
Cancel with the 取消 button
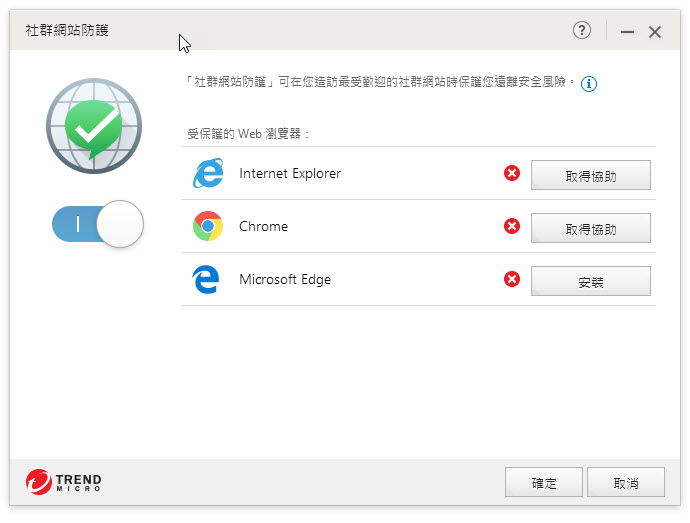click(x=625, y=482)
